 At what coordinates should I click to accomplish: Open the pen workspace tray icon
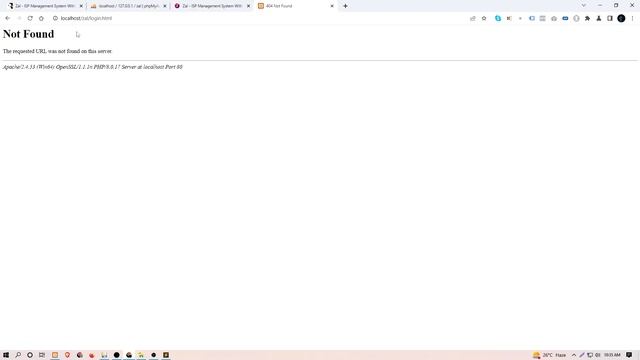point(582,355)
